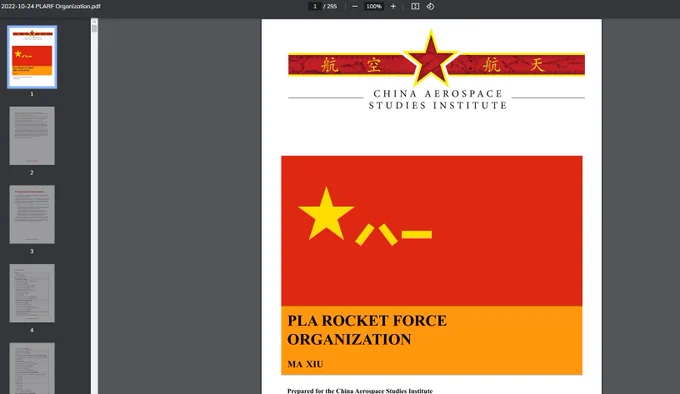Click 'CHINA AEROSPACE STUDIES INSTITUTE' text
Viewport: 680px width, 394px height.
pos(438,100)
